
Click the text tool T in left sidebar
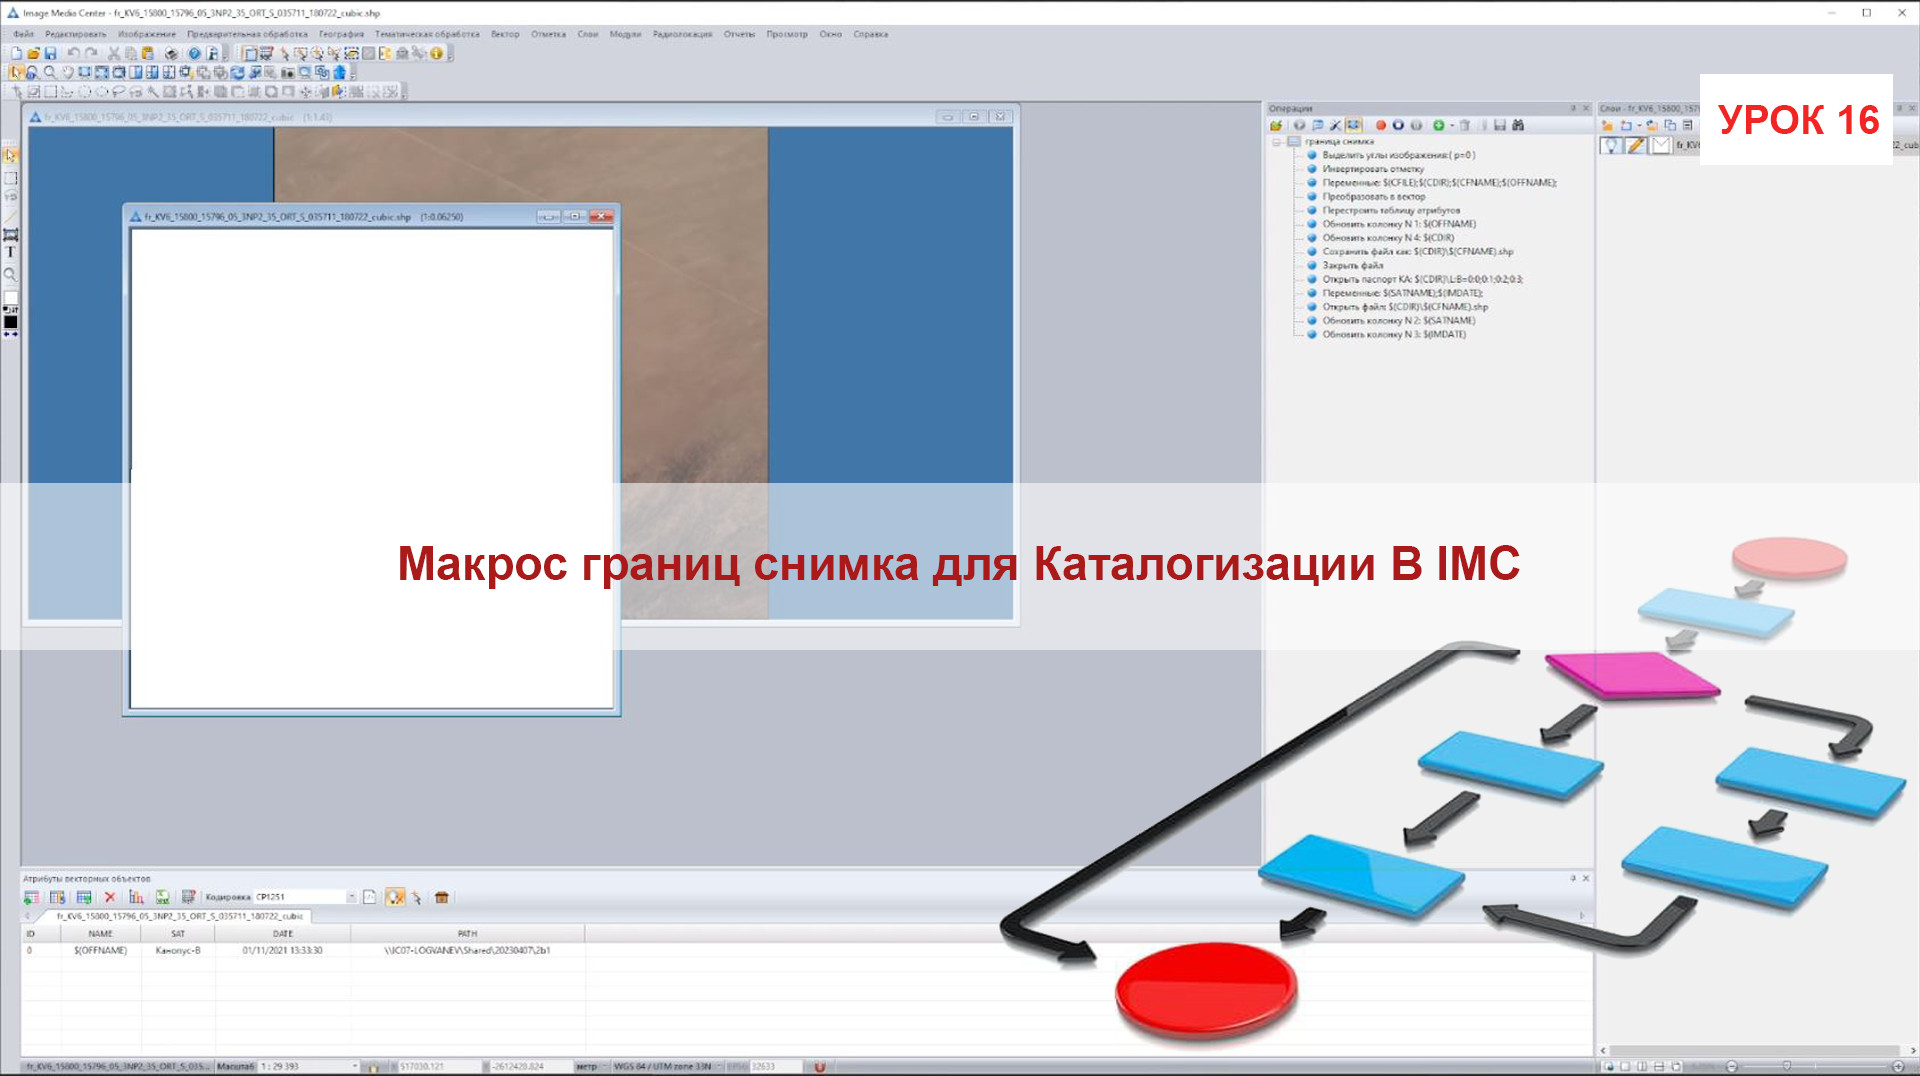[x=10, y=253]
